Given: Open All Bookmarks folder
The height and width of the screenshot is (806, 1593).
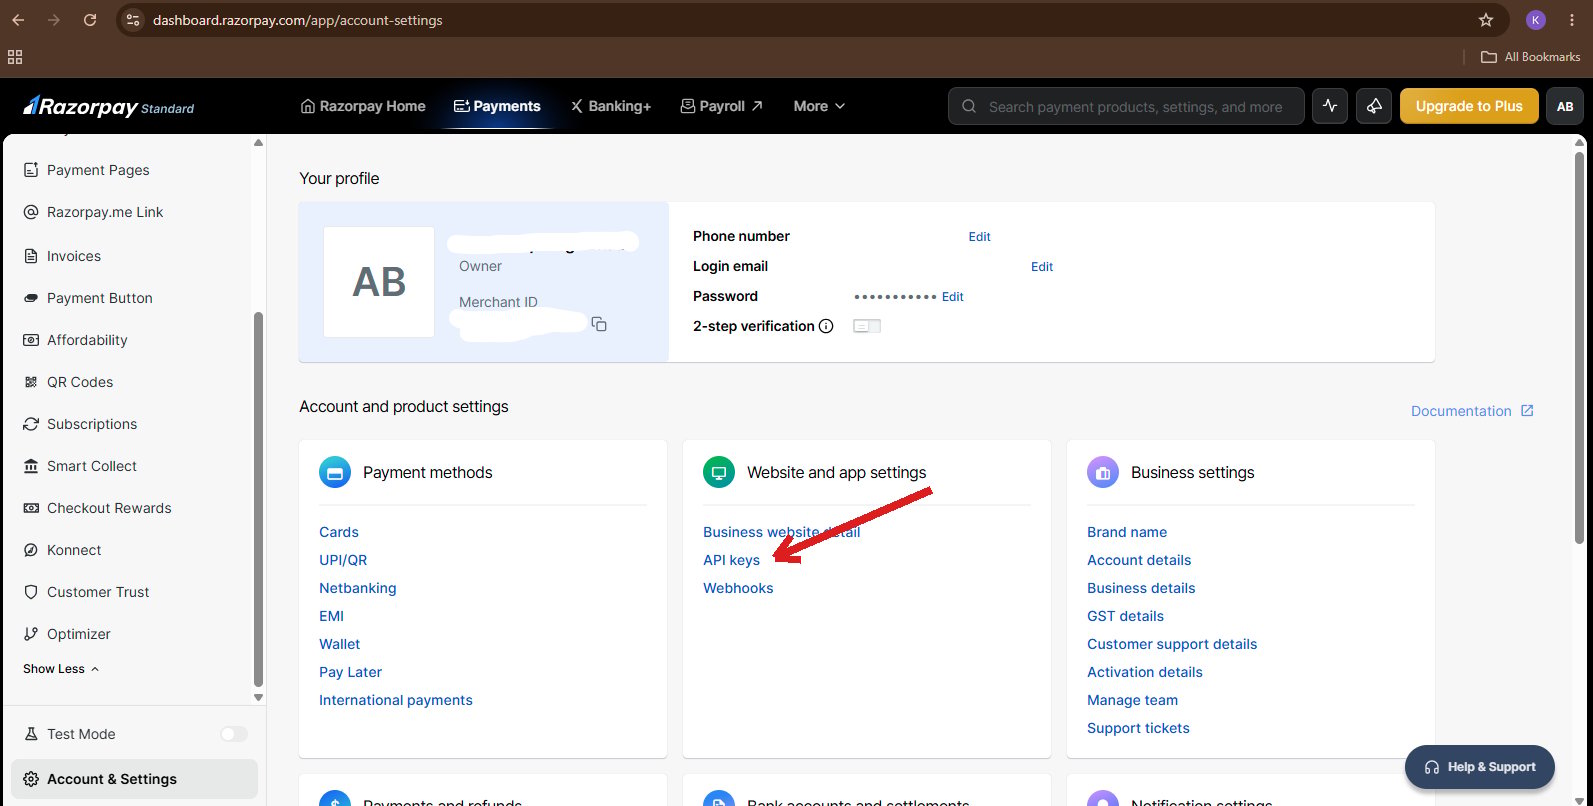Looking at the screenshot, I should (x=1530, y=57).
